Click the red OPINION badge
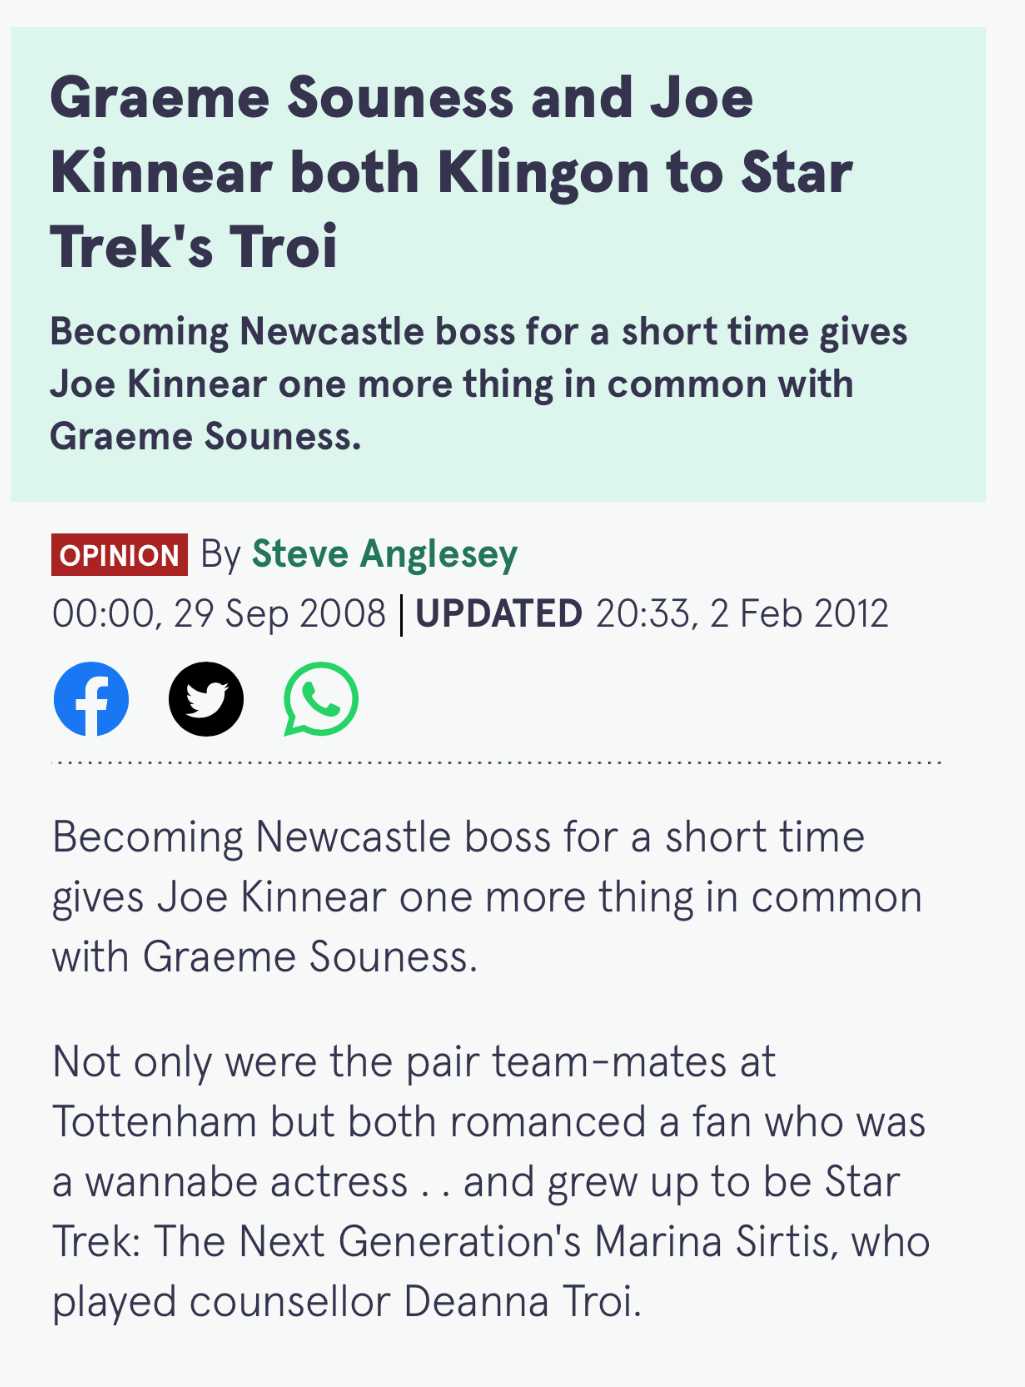 (x=120, y=555)
